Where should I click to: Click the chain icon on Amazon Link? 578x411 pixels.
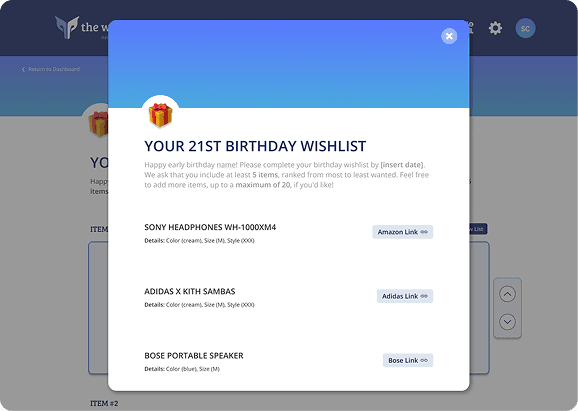(424, 232)
